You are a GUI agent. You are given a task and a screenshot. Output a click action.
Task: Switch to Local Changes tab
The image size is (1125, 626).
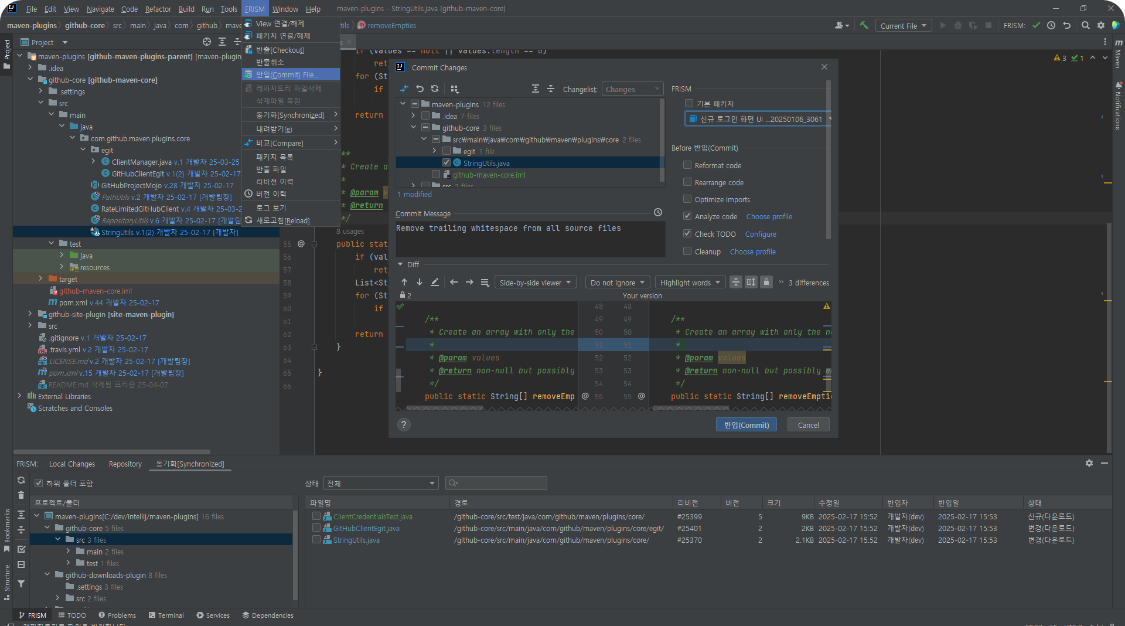coord(72,464)
